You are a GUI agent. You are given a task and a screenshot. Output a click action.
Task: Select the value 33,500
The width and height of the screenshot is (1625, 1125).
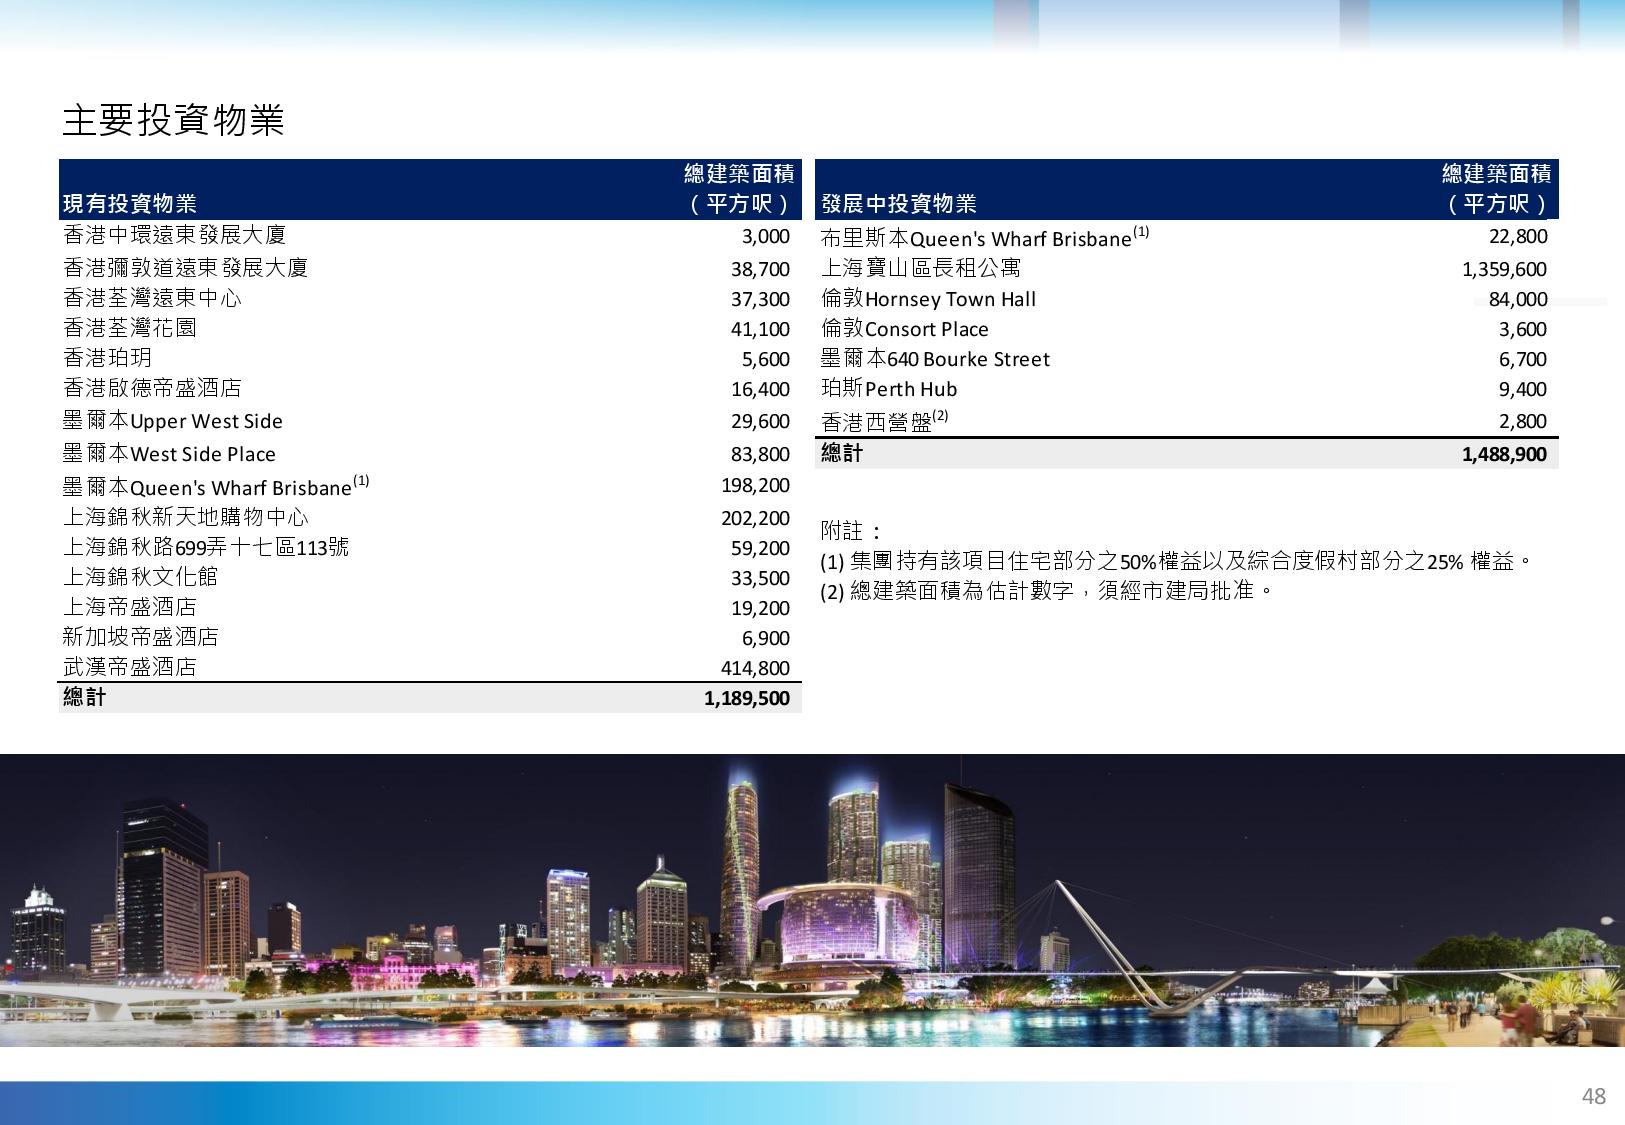click(x=760, y=578)
